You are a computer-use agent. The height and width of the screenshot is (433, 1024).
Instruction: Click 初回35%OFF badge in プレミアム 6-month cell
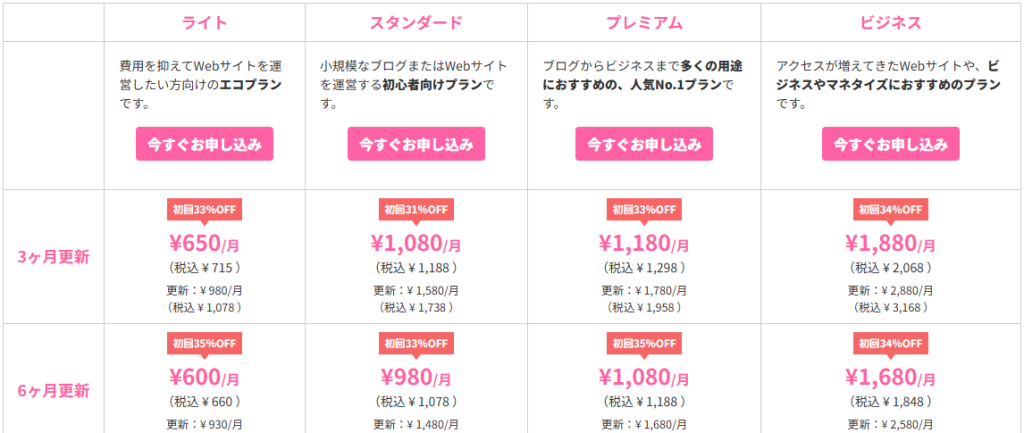644,343
